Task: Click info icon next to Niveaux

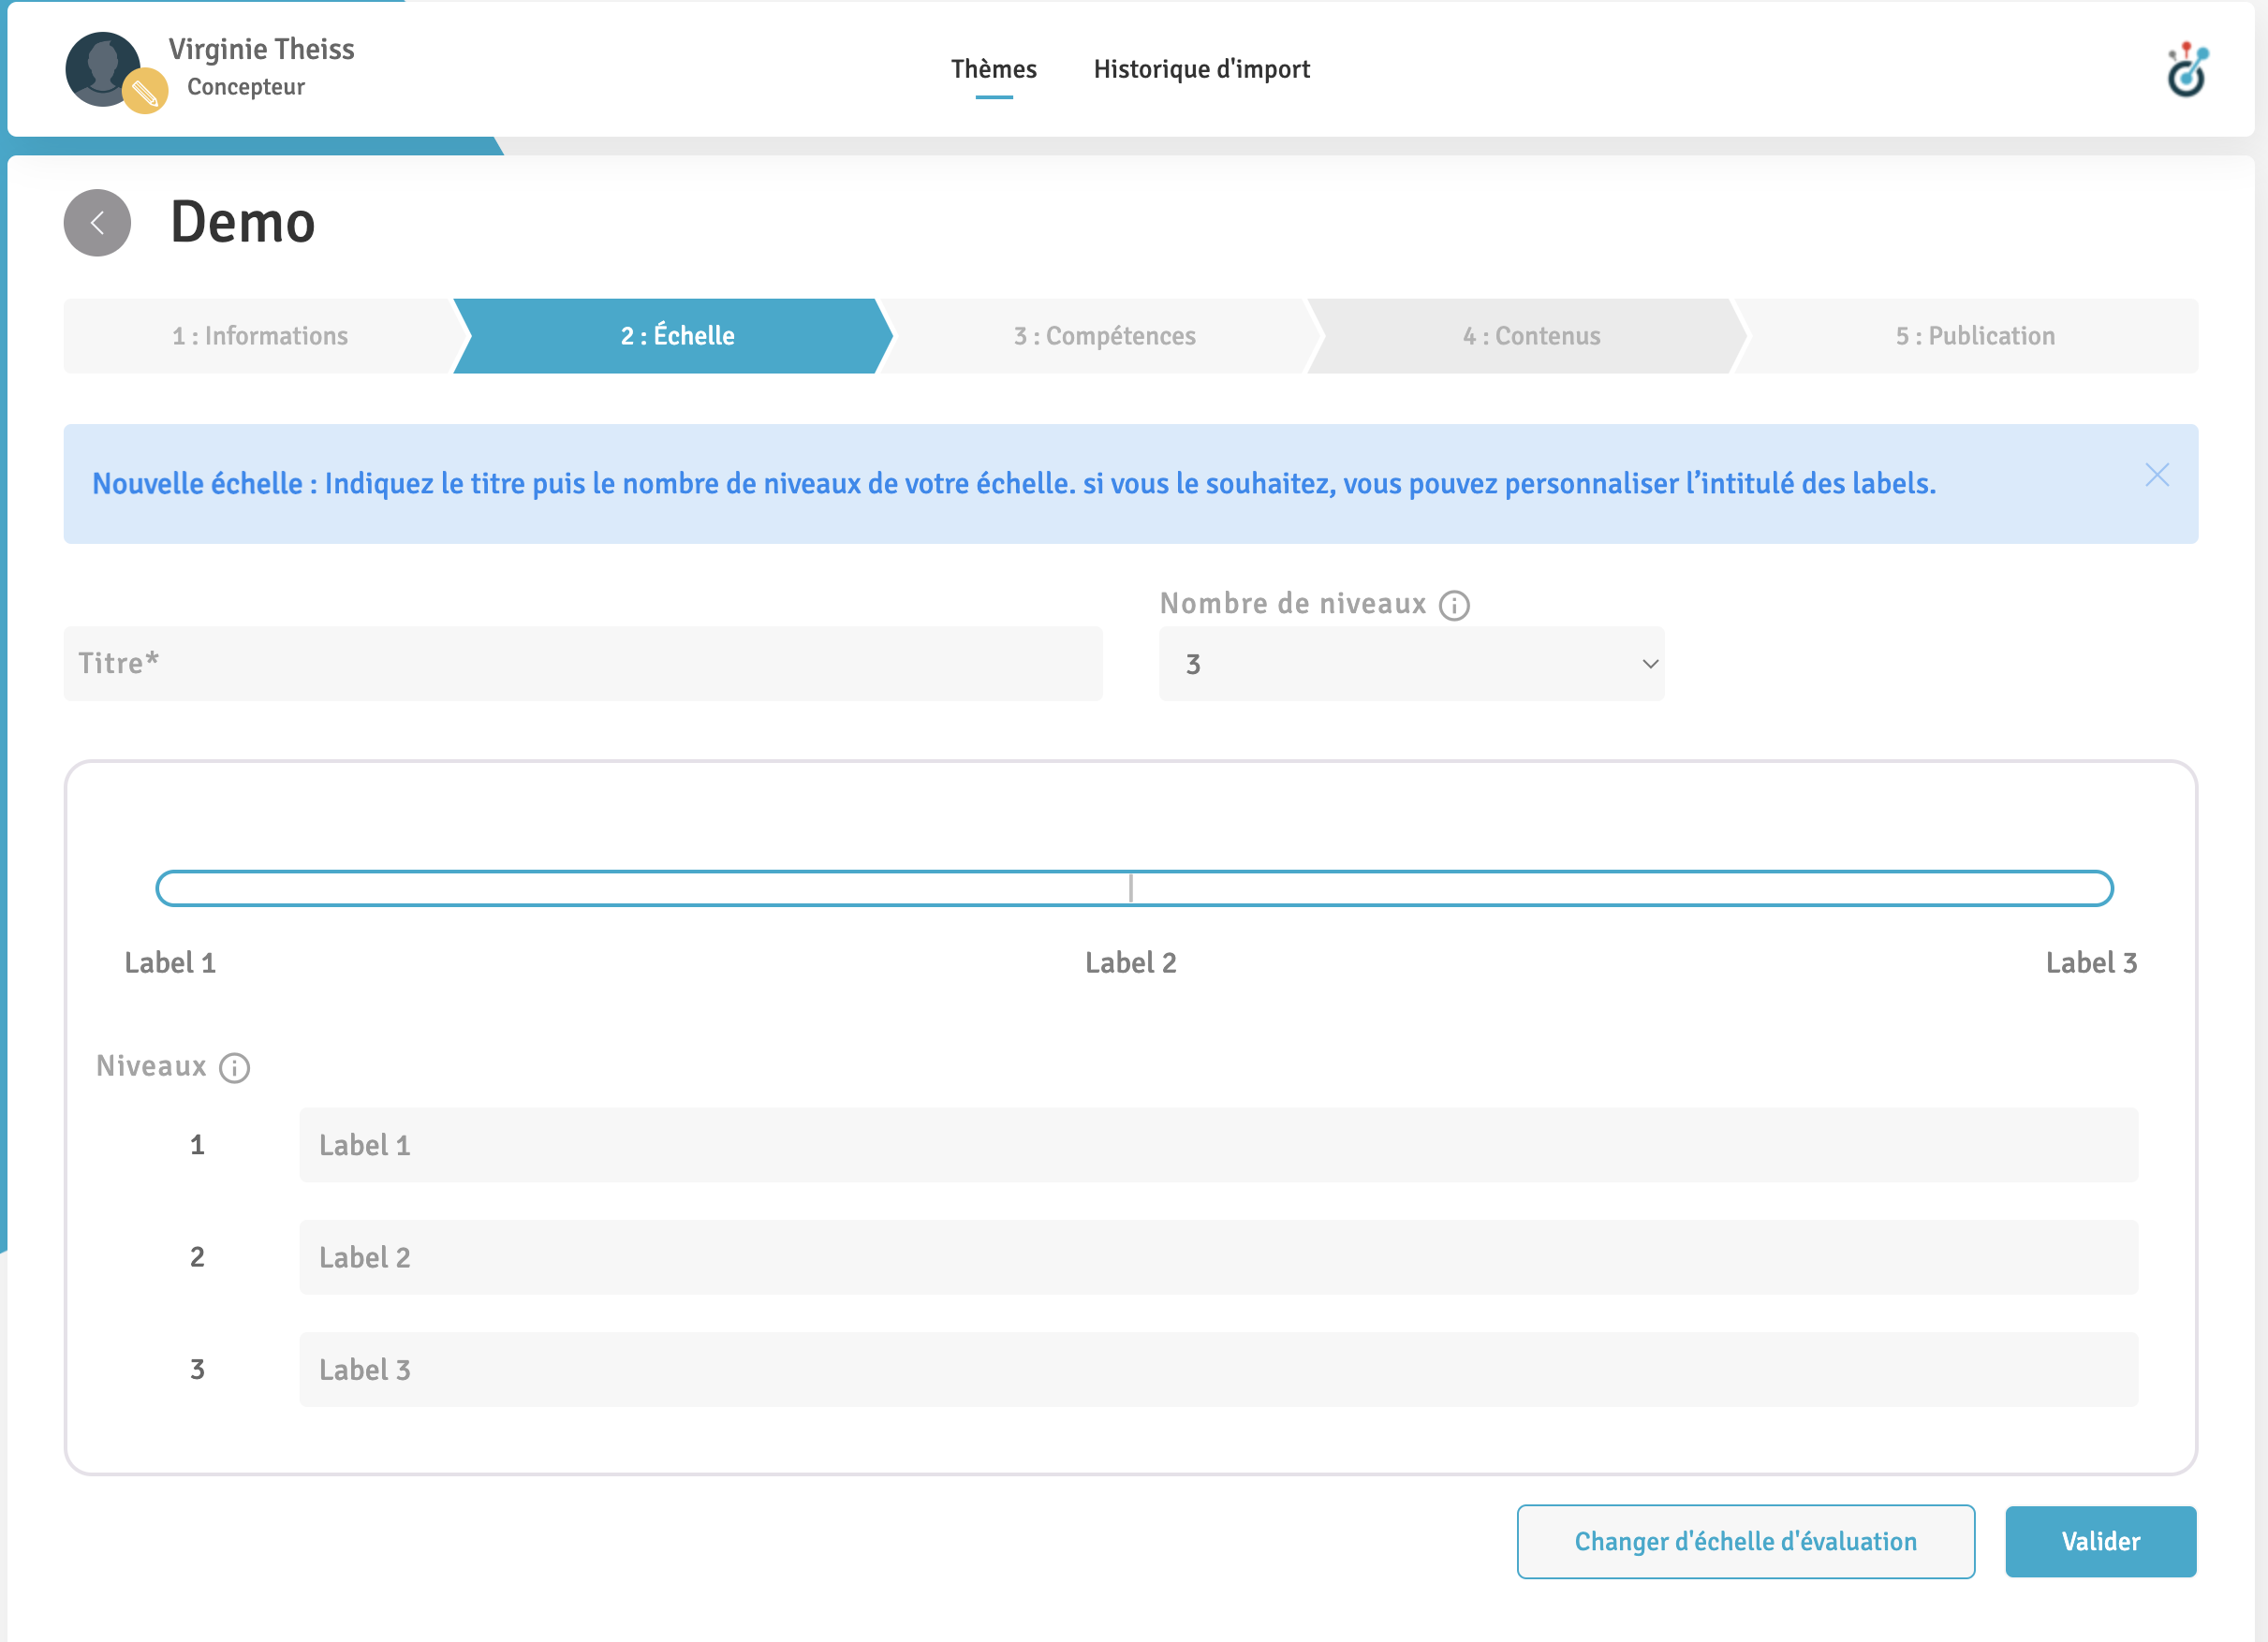Action: click(x=234, y=1067)
